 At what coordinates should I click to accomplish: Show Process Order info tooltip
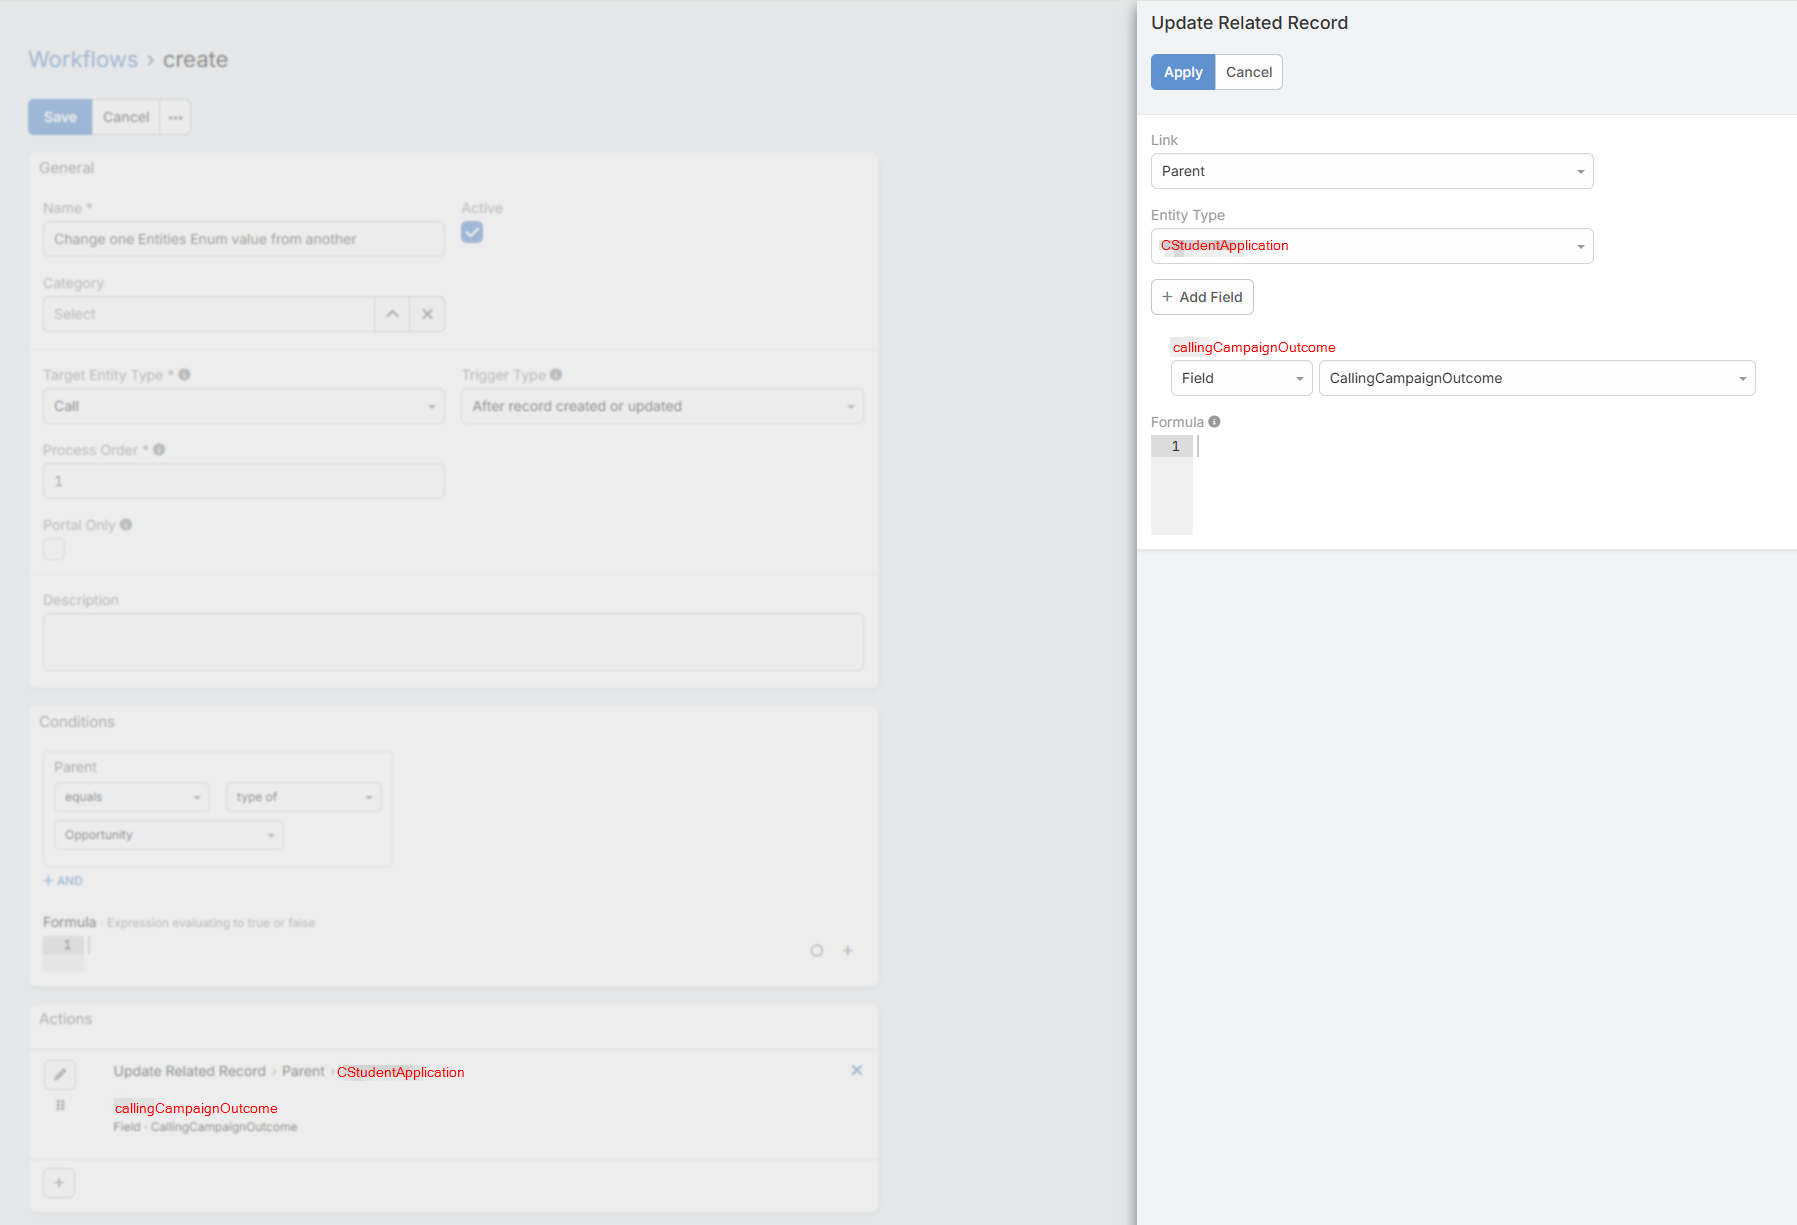(x=159, y=450)
